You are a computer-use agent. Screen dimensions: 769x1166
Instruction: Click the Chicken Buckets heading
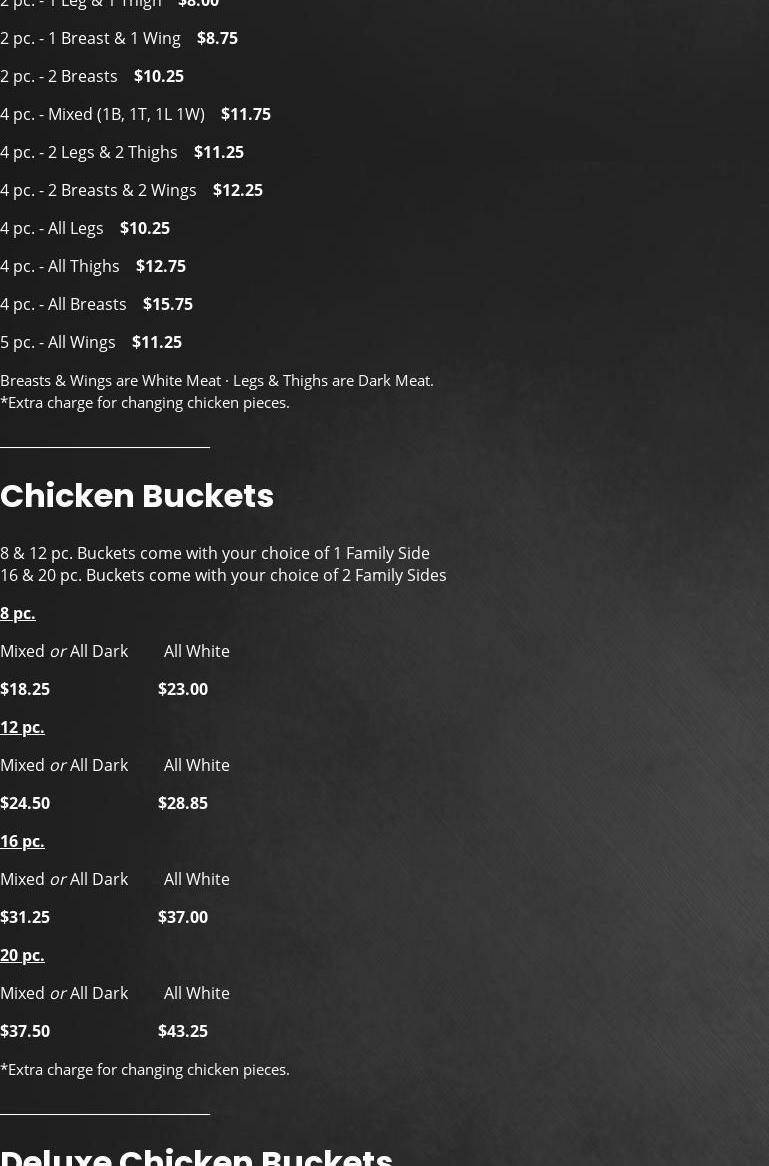click(137, 496)
